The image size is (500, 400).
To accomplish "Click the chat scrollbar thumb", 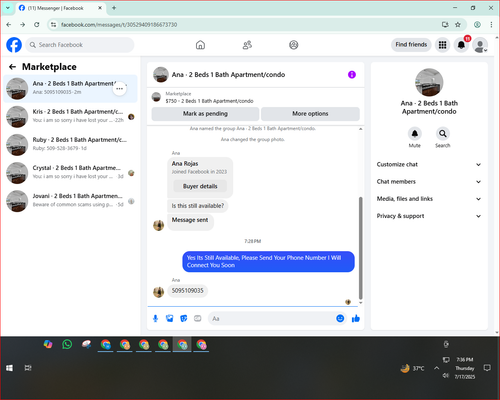I will [x=360, y=248].
